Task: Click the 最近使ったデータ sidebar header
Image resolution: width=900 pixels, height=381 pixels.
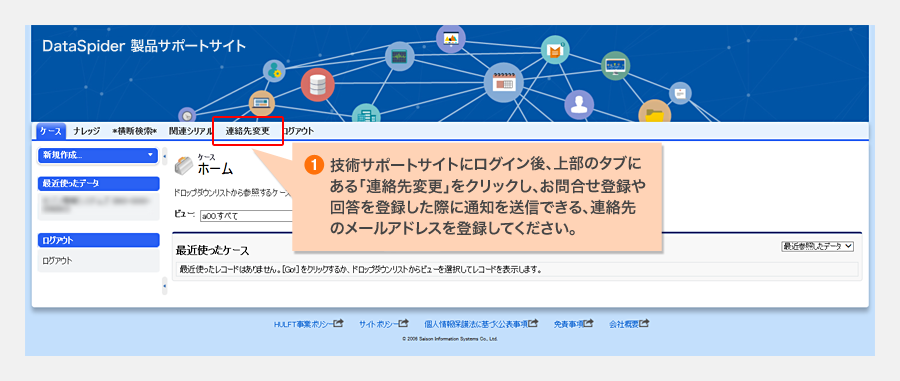Action: coord(98,183)
